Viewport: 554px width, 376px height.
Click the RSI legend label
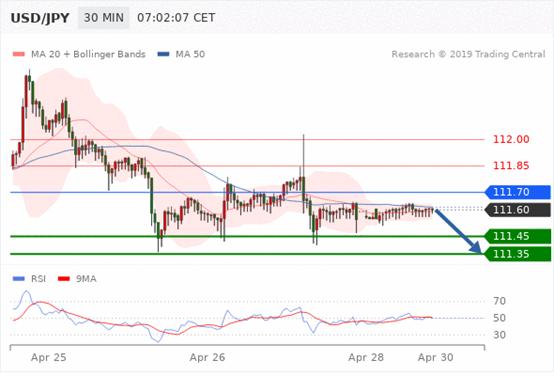coord(39,279)
